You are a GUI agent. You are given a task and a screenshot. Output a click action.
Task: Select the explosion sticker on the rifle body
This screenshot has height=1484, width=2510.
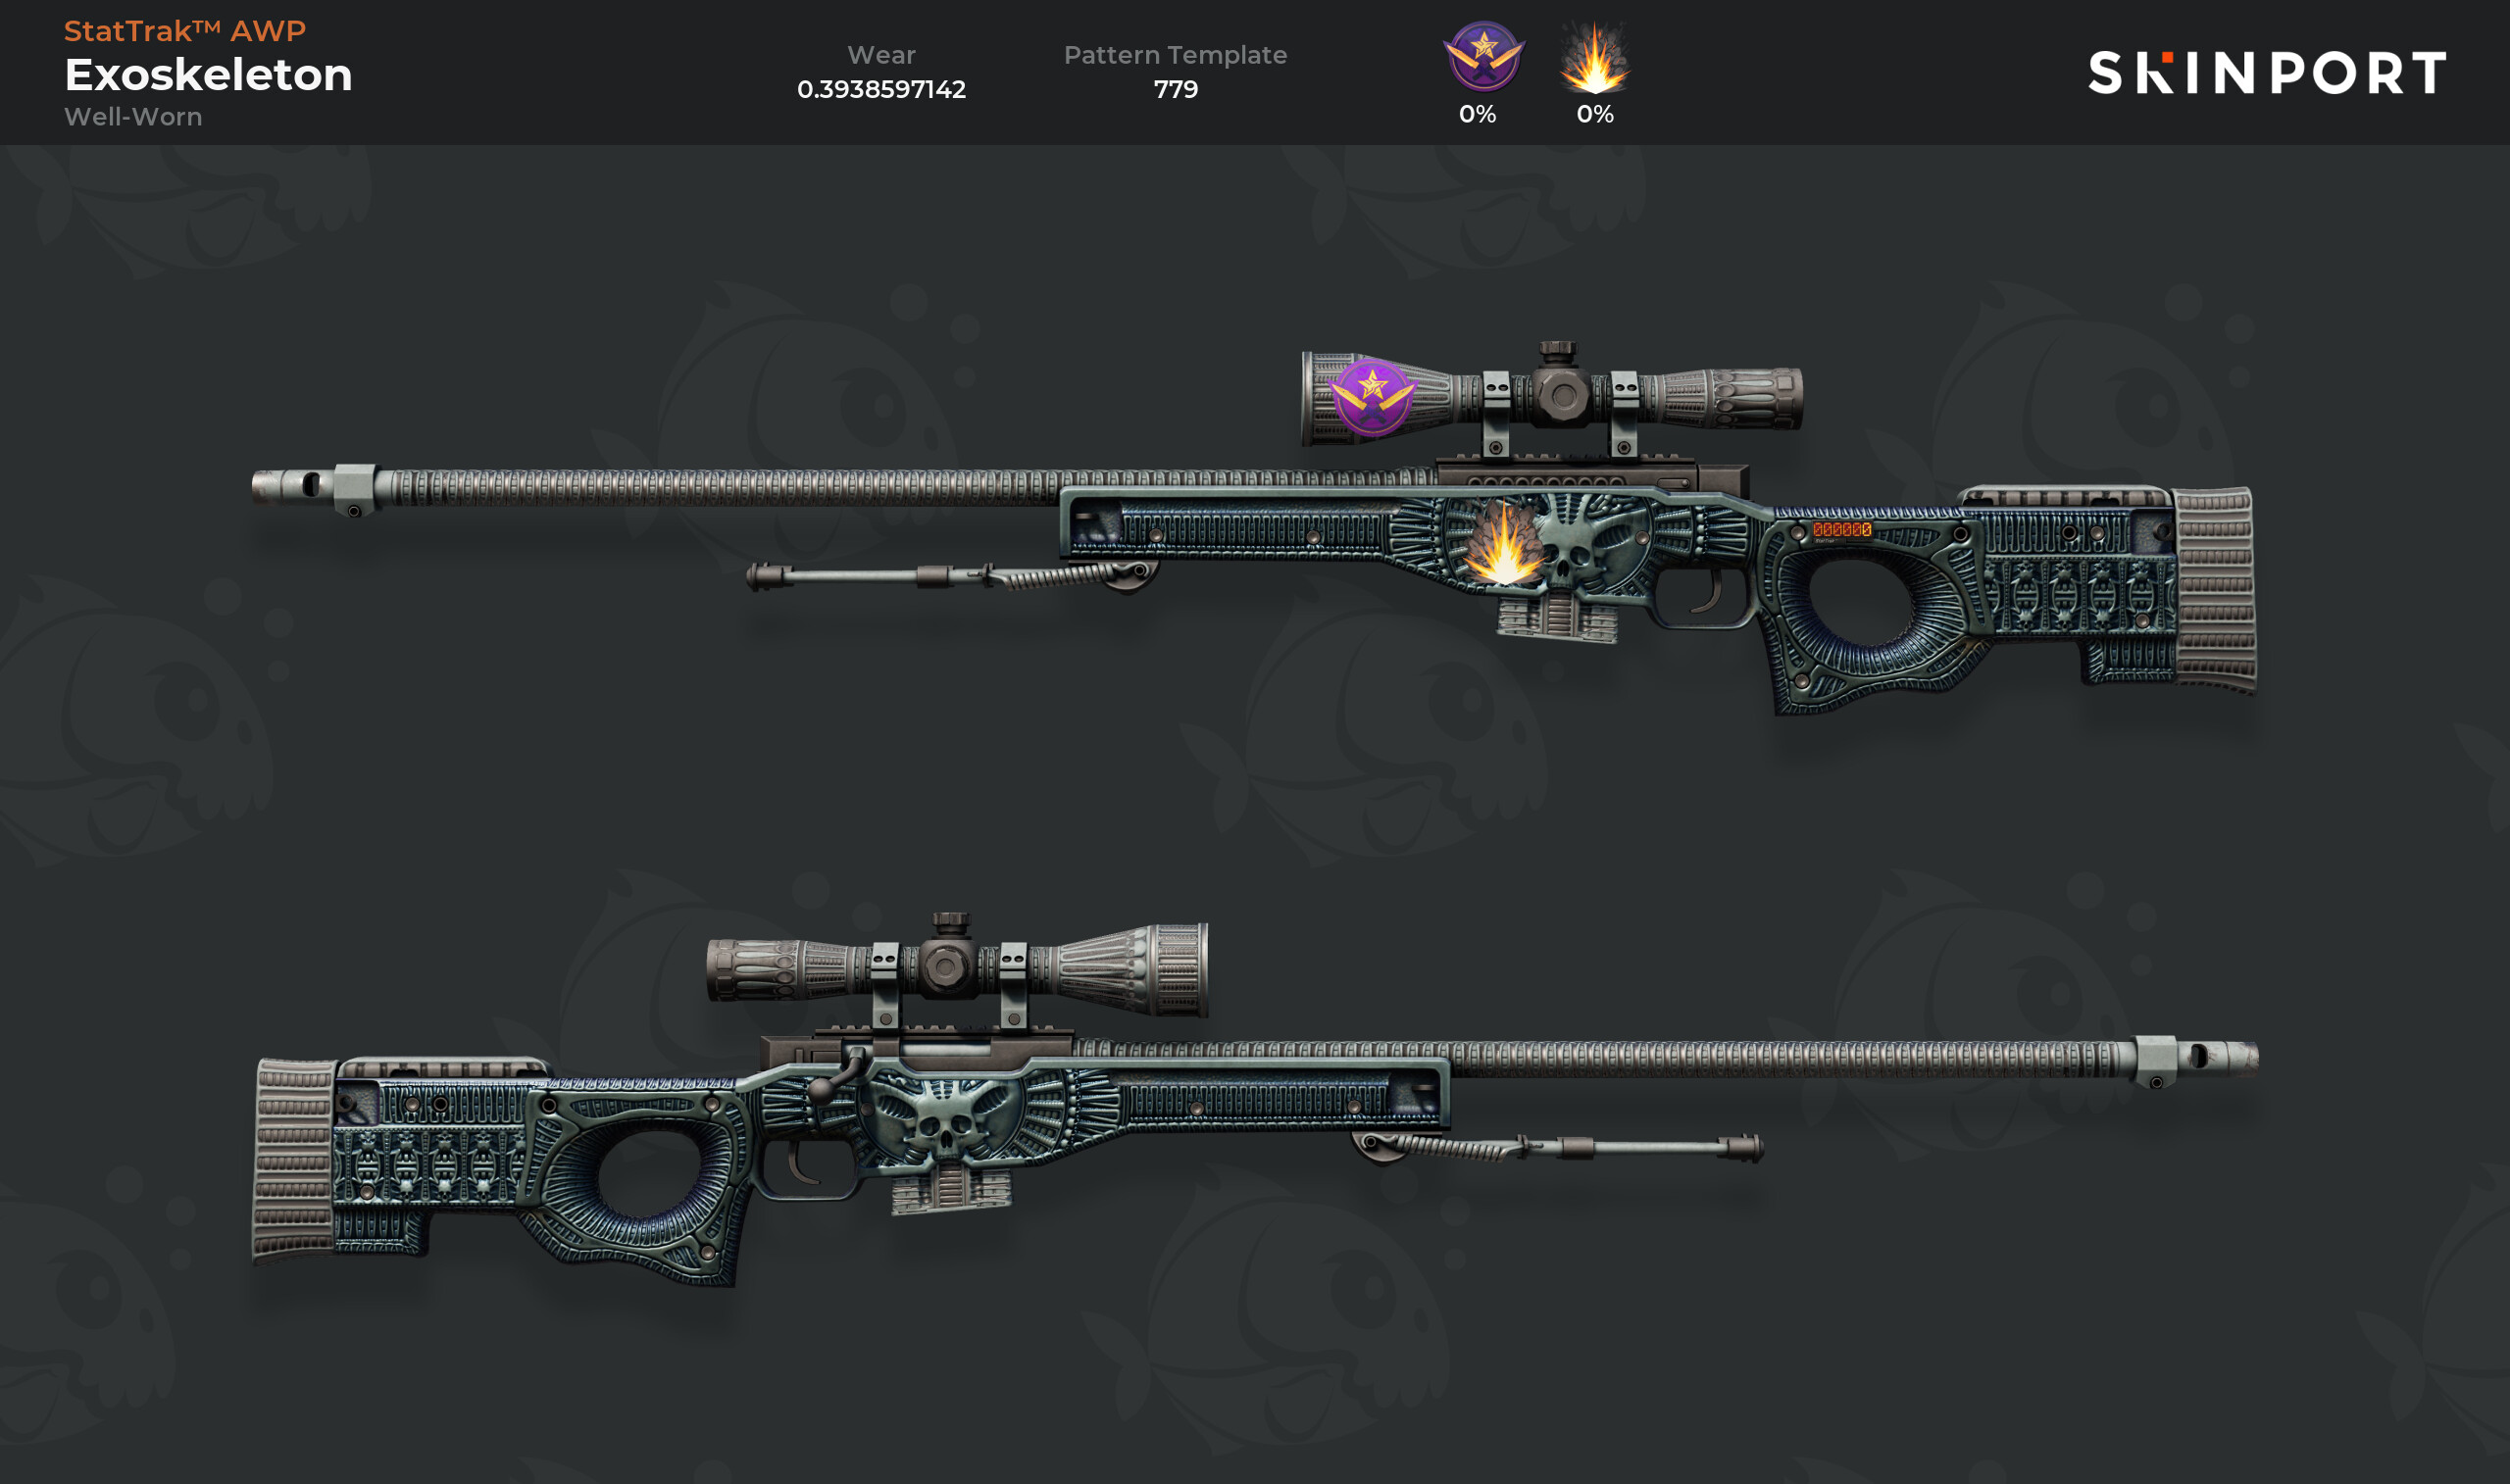coord(1505,543)
